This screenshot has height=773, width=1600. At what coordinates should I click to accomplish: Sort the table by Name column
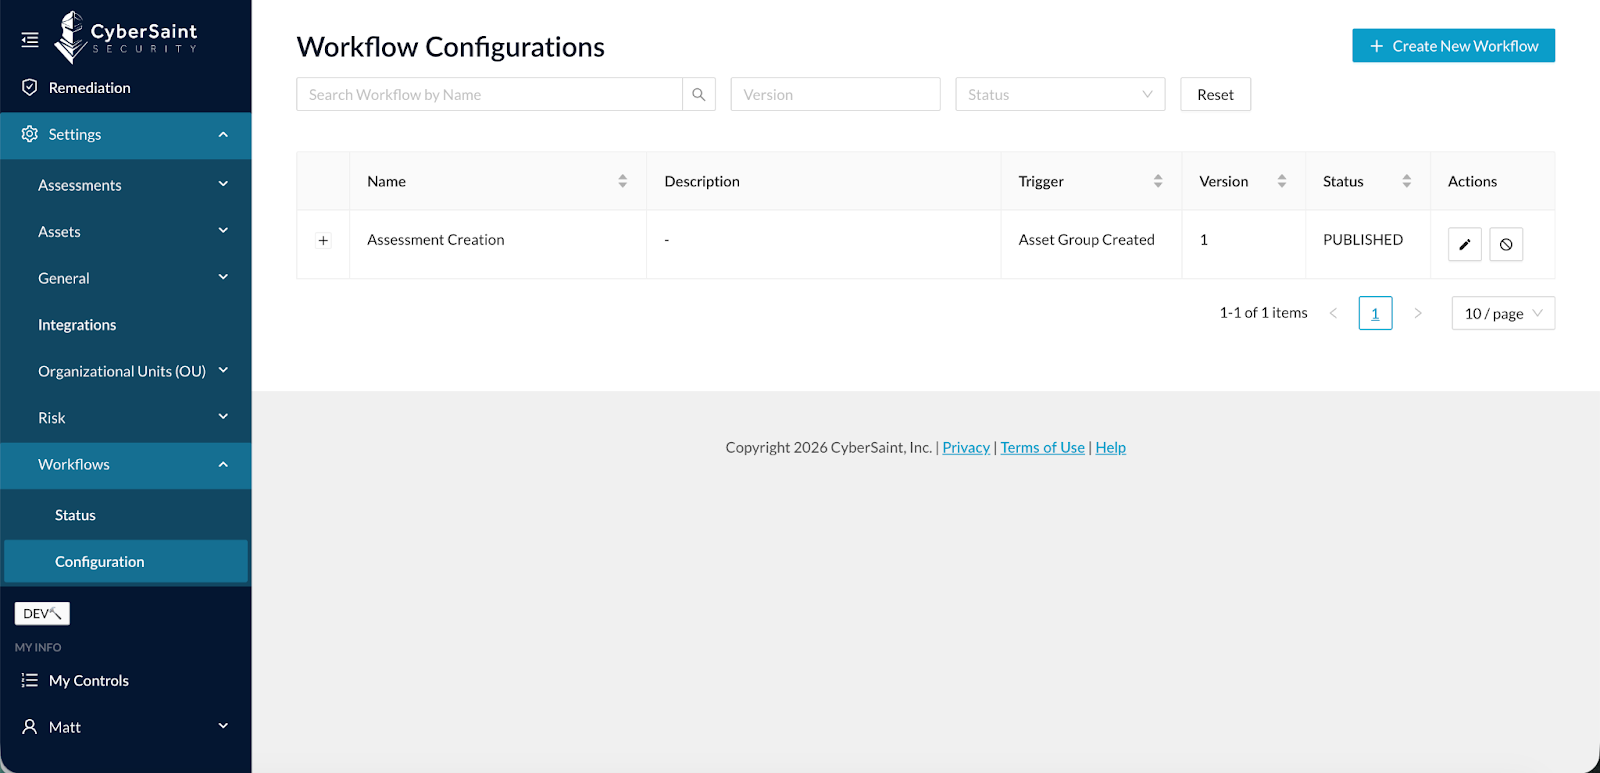tap(622, 181)
